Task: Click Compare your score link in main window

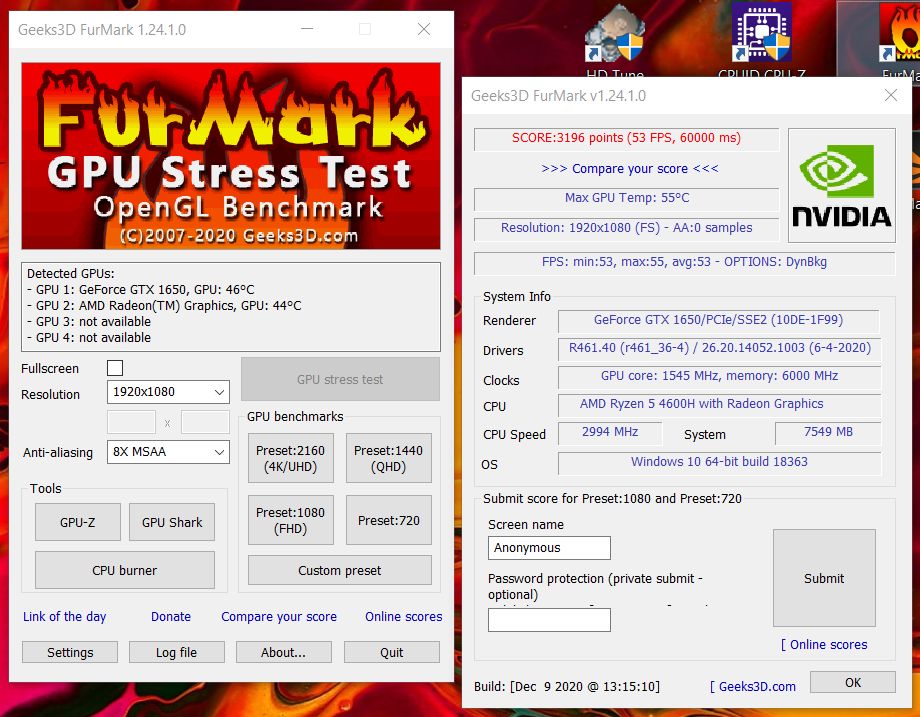Action: click(x=279, y=617)
